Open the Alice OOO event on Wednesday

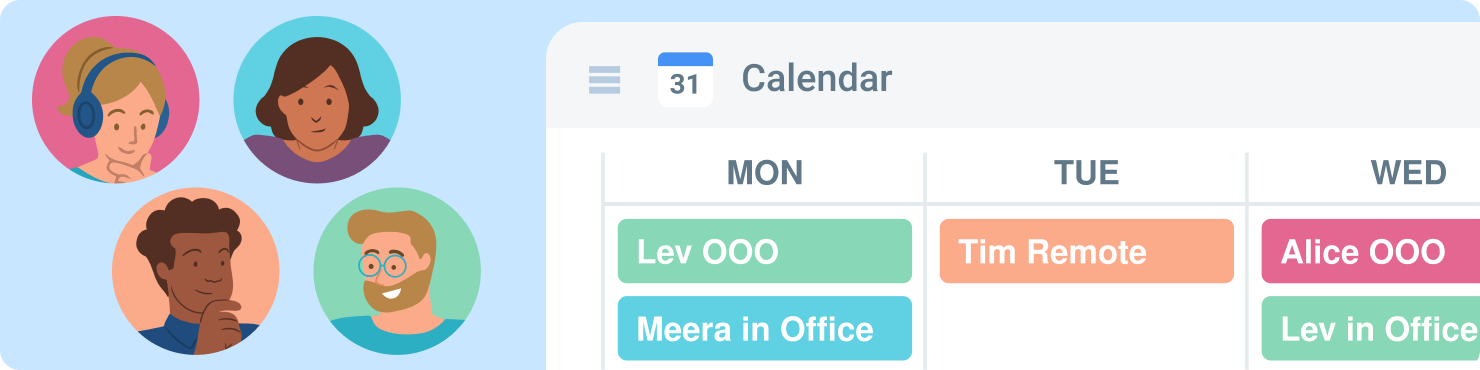pyautogui.click(x=1371, y=251)
